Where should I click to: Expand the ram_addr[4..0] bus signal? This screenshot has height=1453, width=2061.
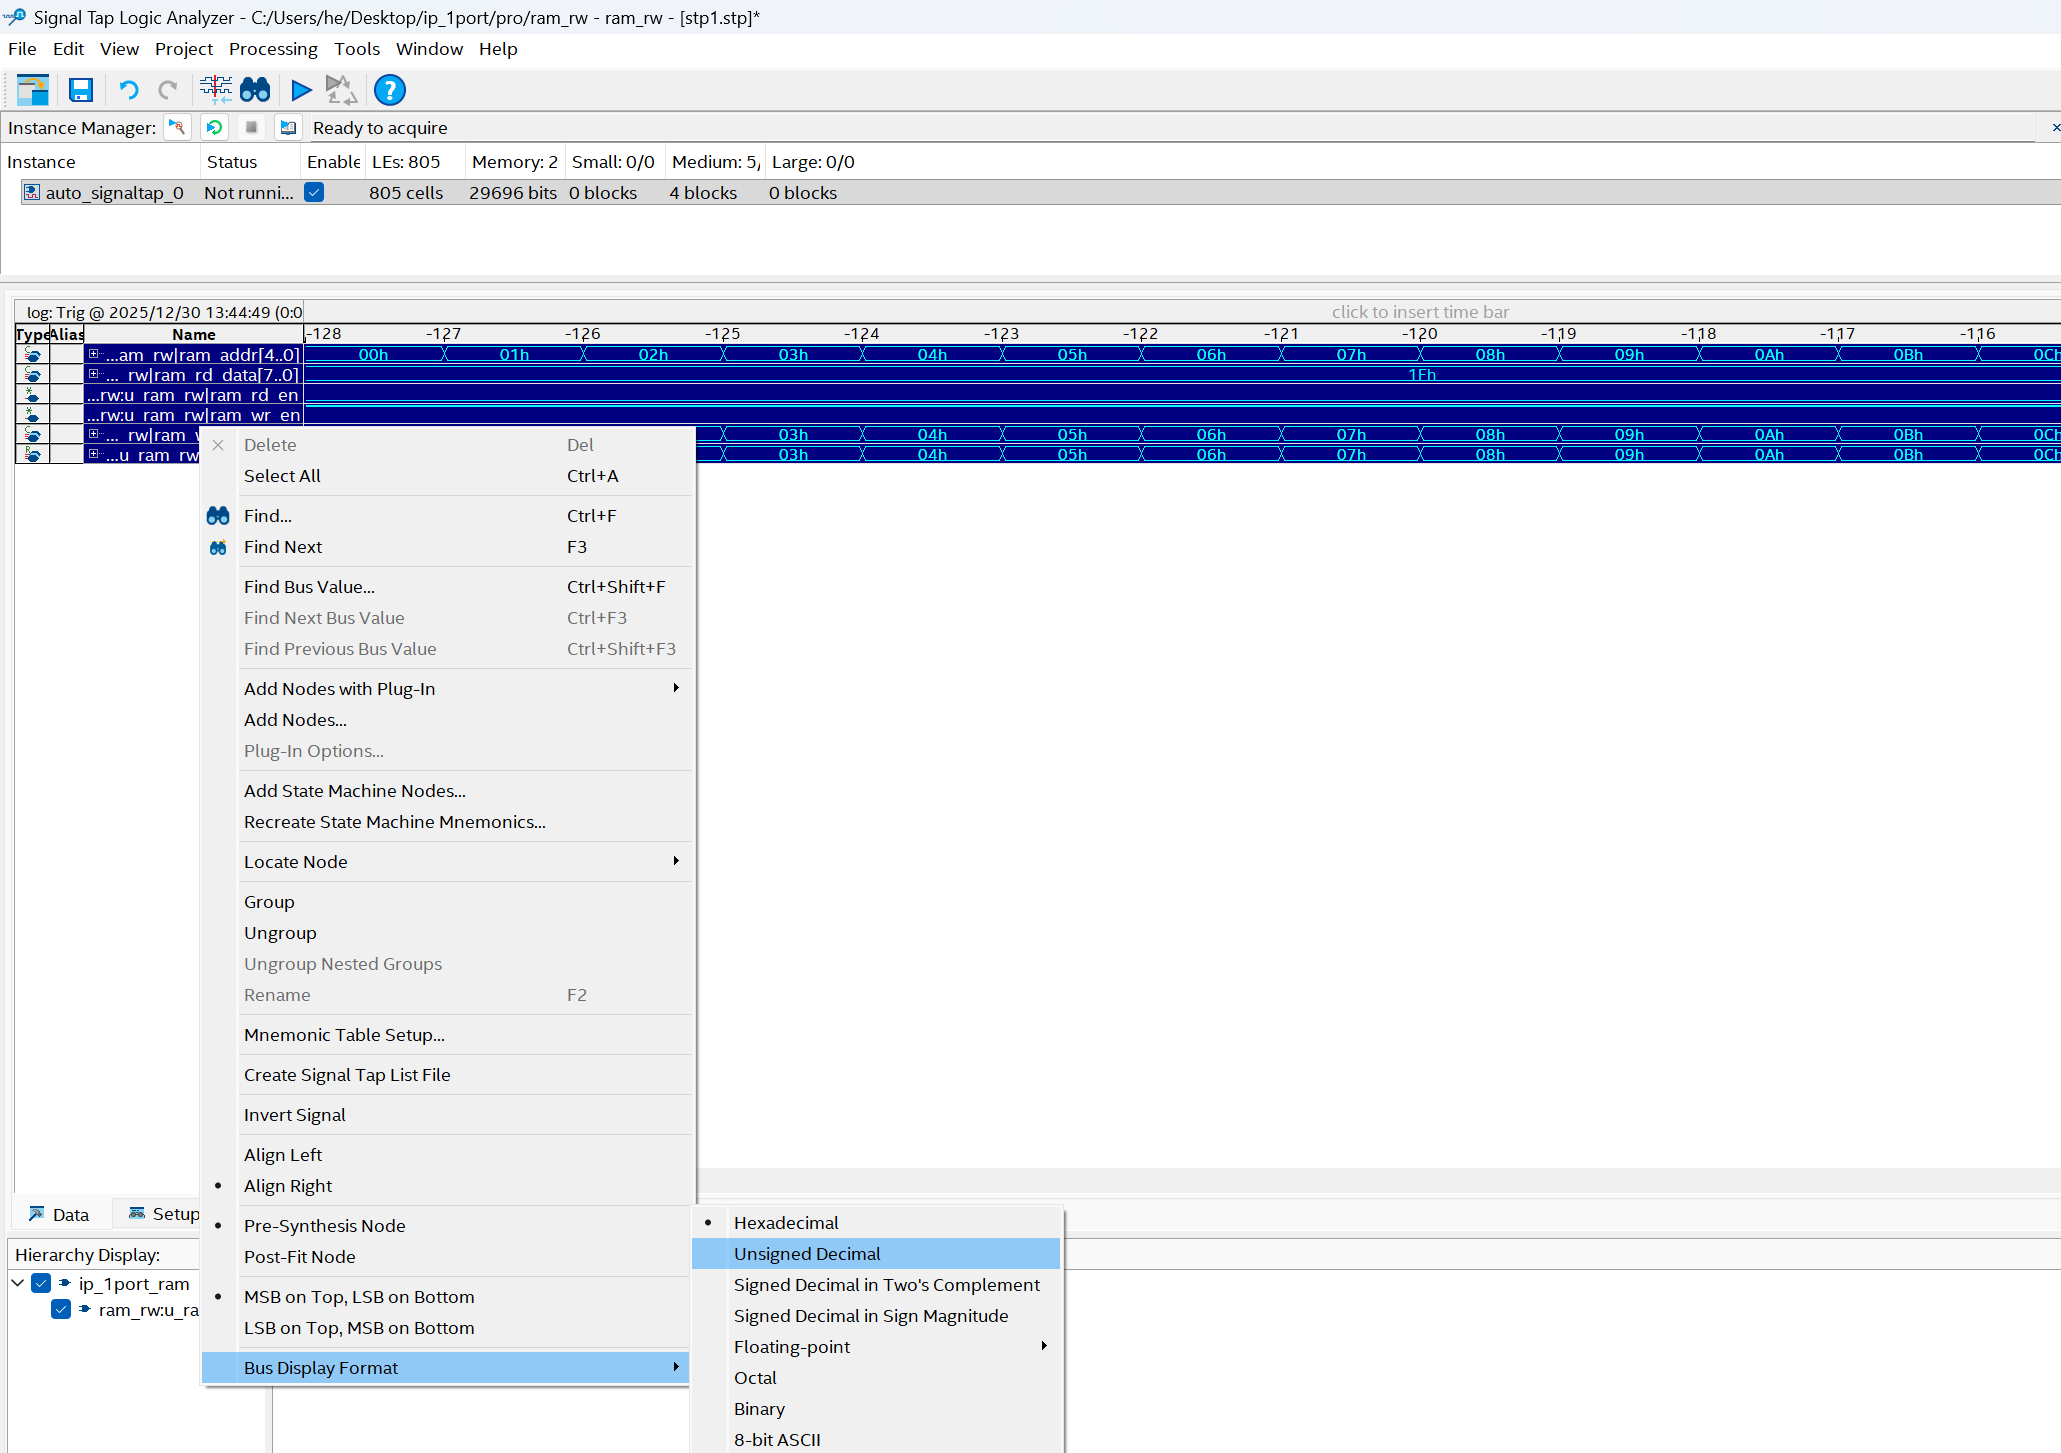point(93,354)
